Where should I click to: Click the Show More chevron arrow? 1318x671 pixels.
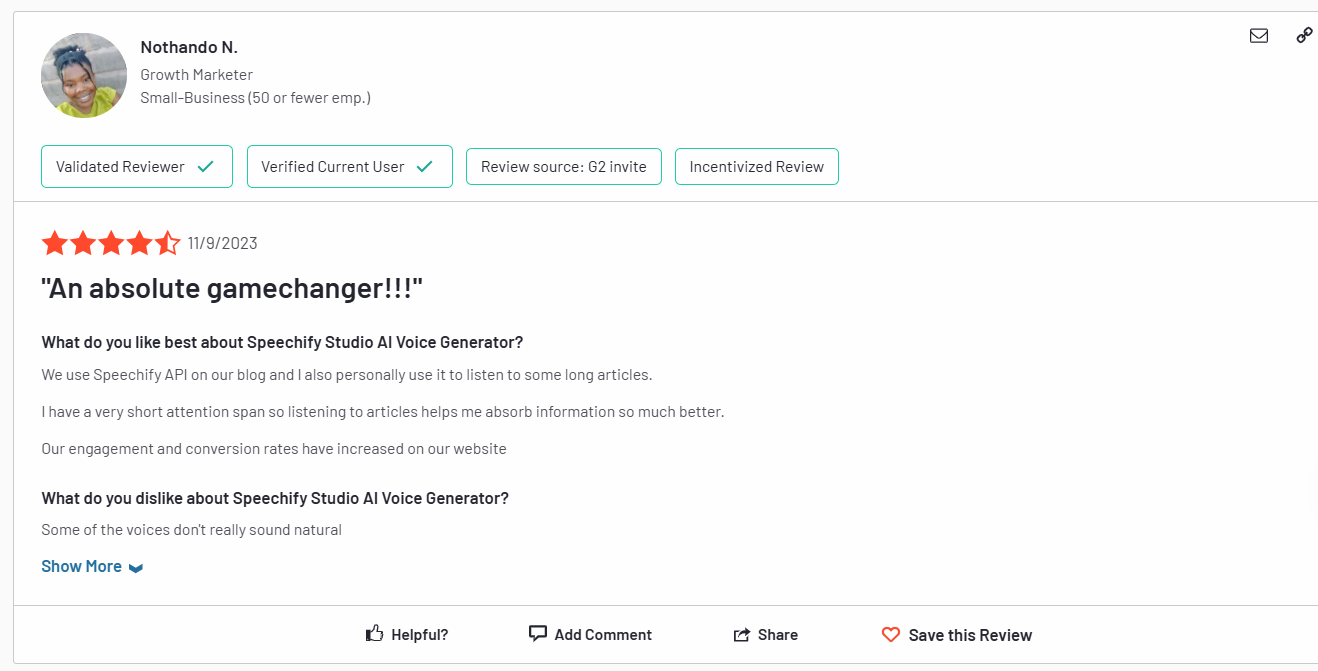pyautogui.click(x=136, y=568)
